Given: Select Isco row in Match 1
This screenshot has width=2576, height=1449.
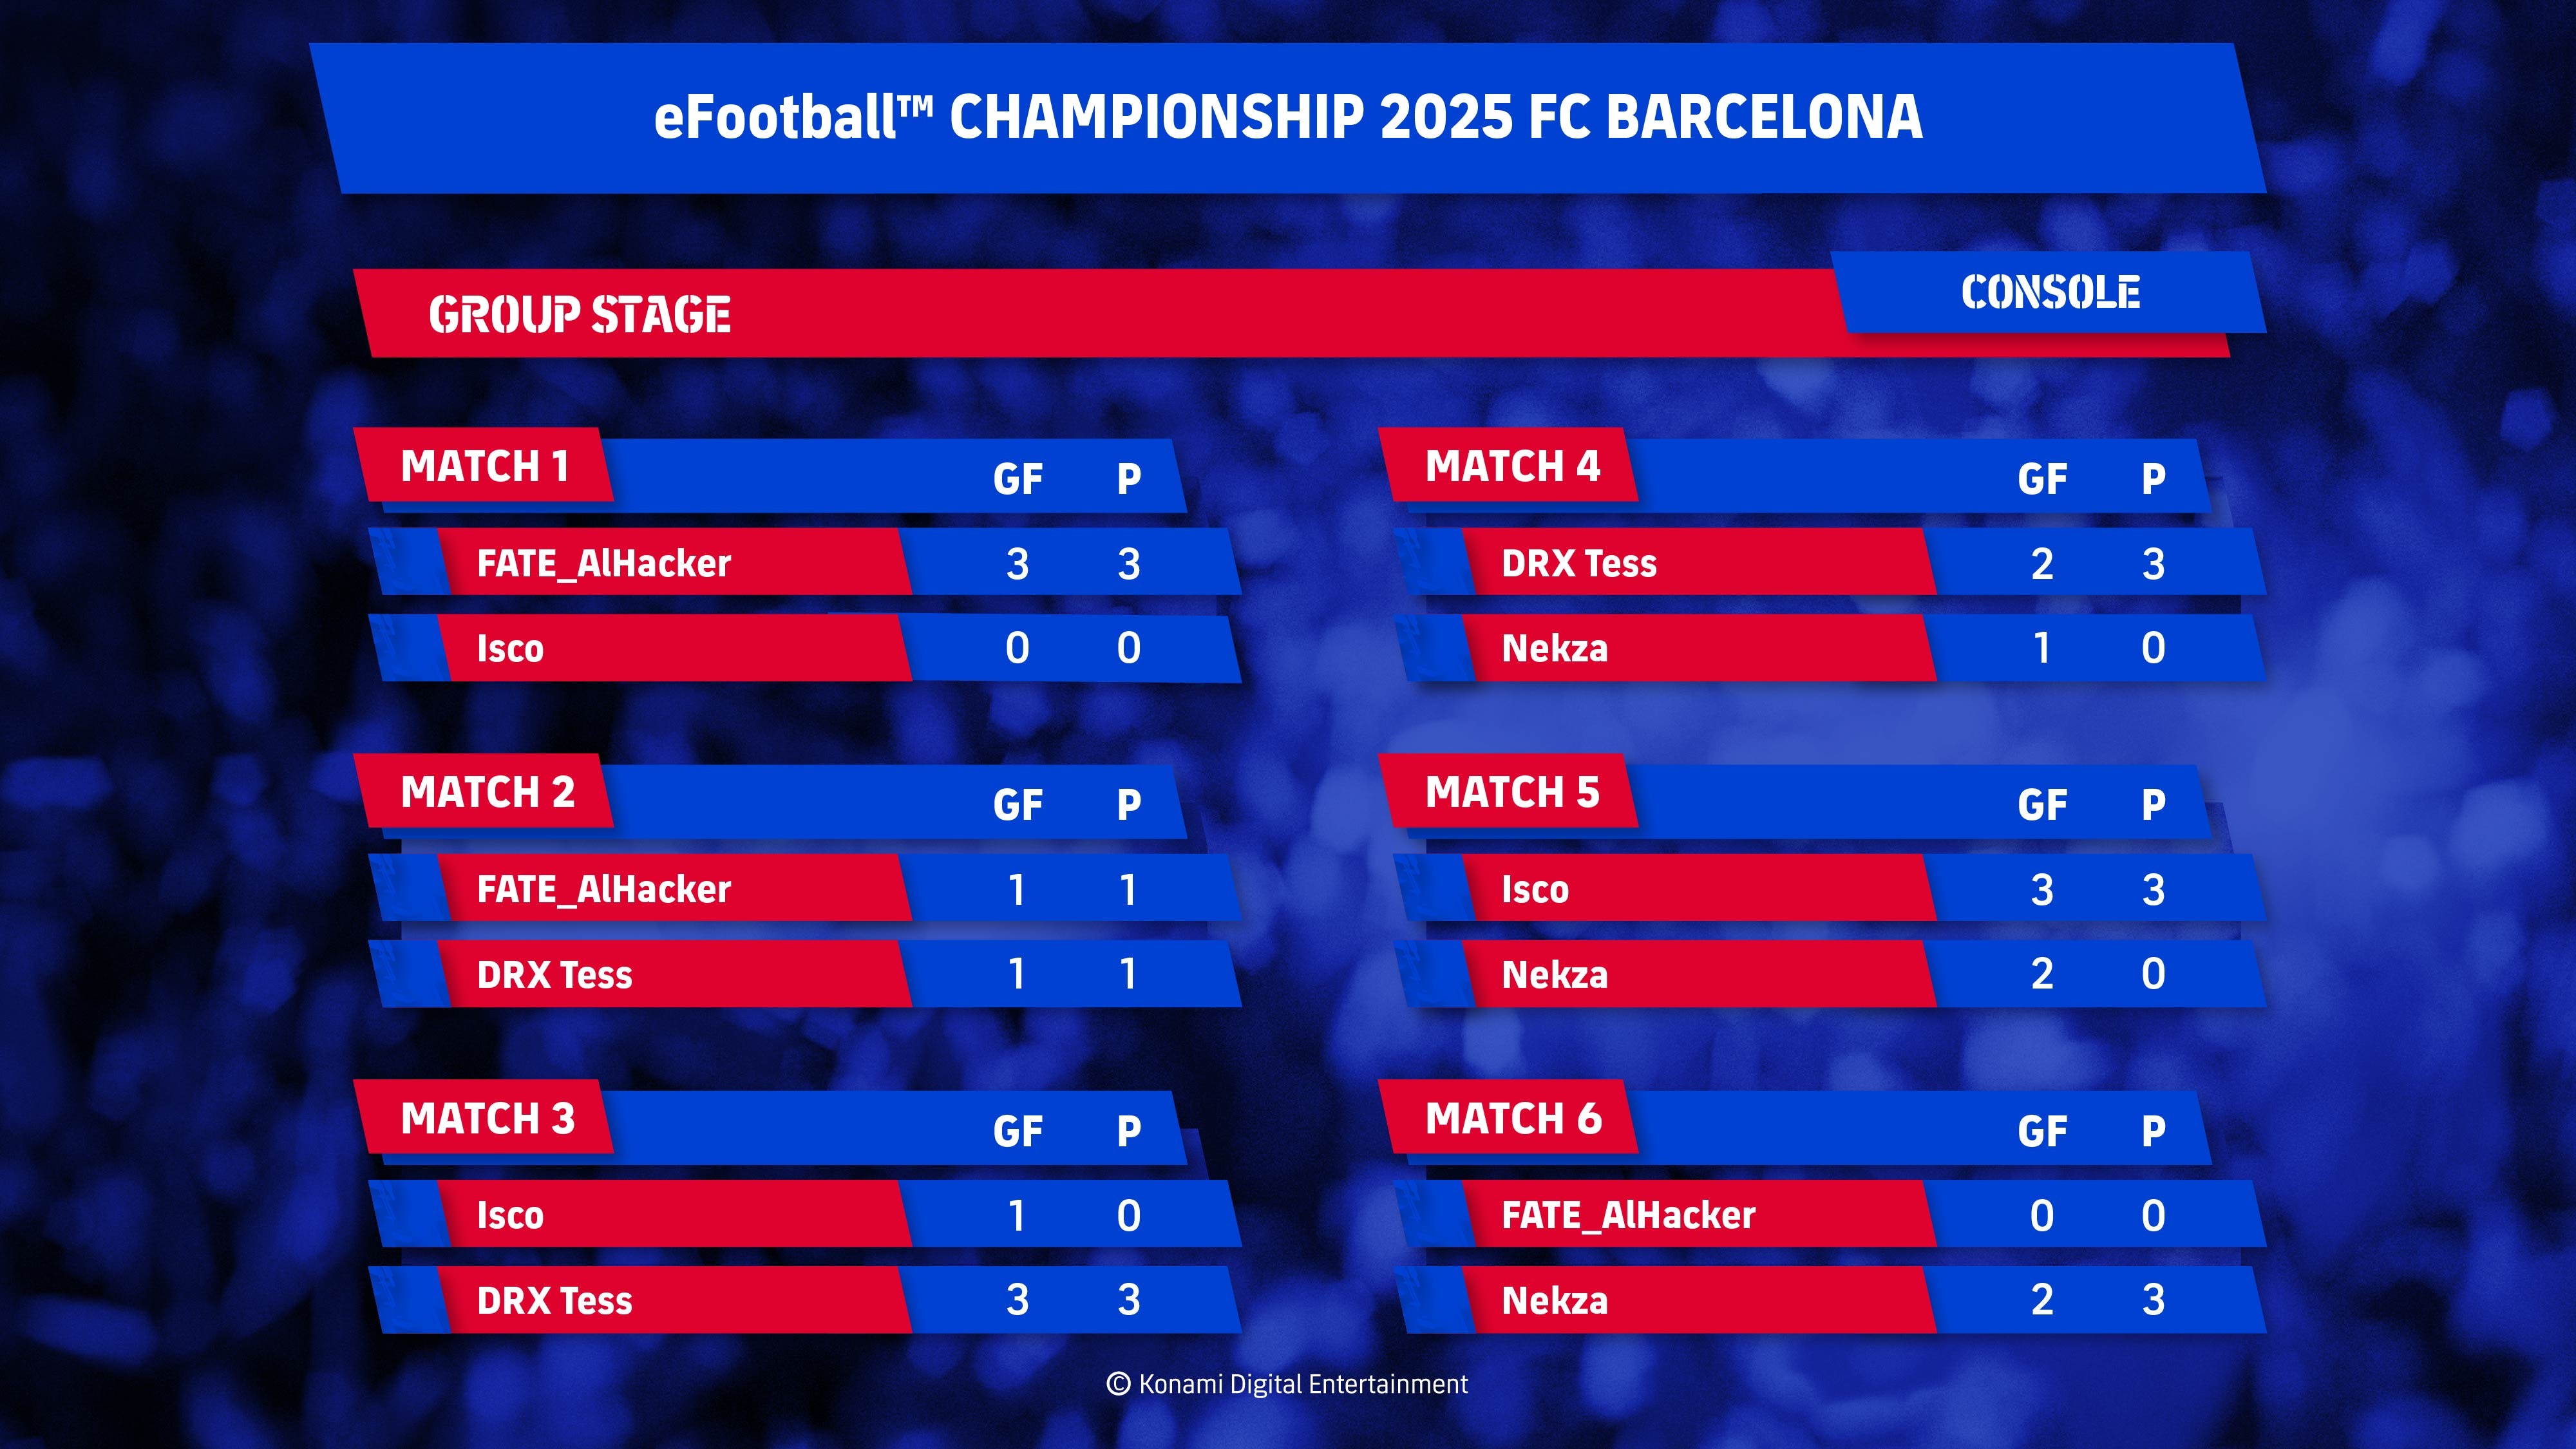Looking at the screenshot, I should click(805, 648).
